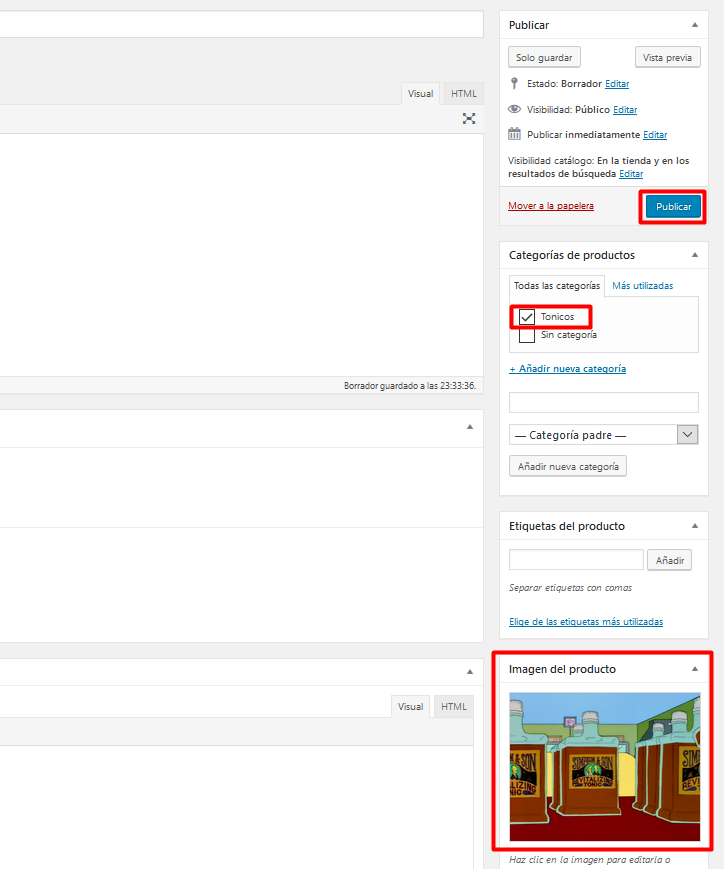Click Vista previa button
The width and height of the screenshot is (725, 869).
point(667,57)
